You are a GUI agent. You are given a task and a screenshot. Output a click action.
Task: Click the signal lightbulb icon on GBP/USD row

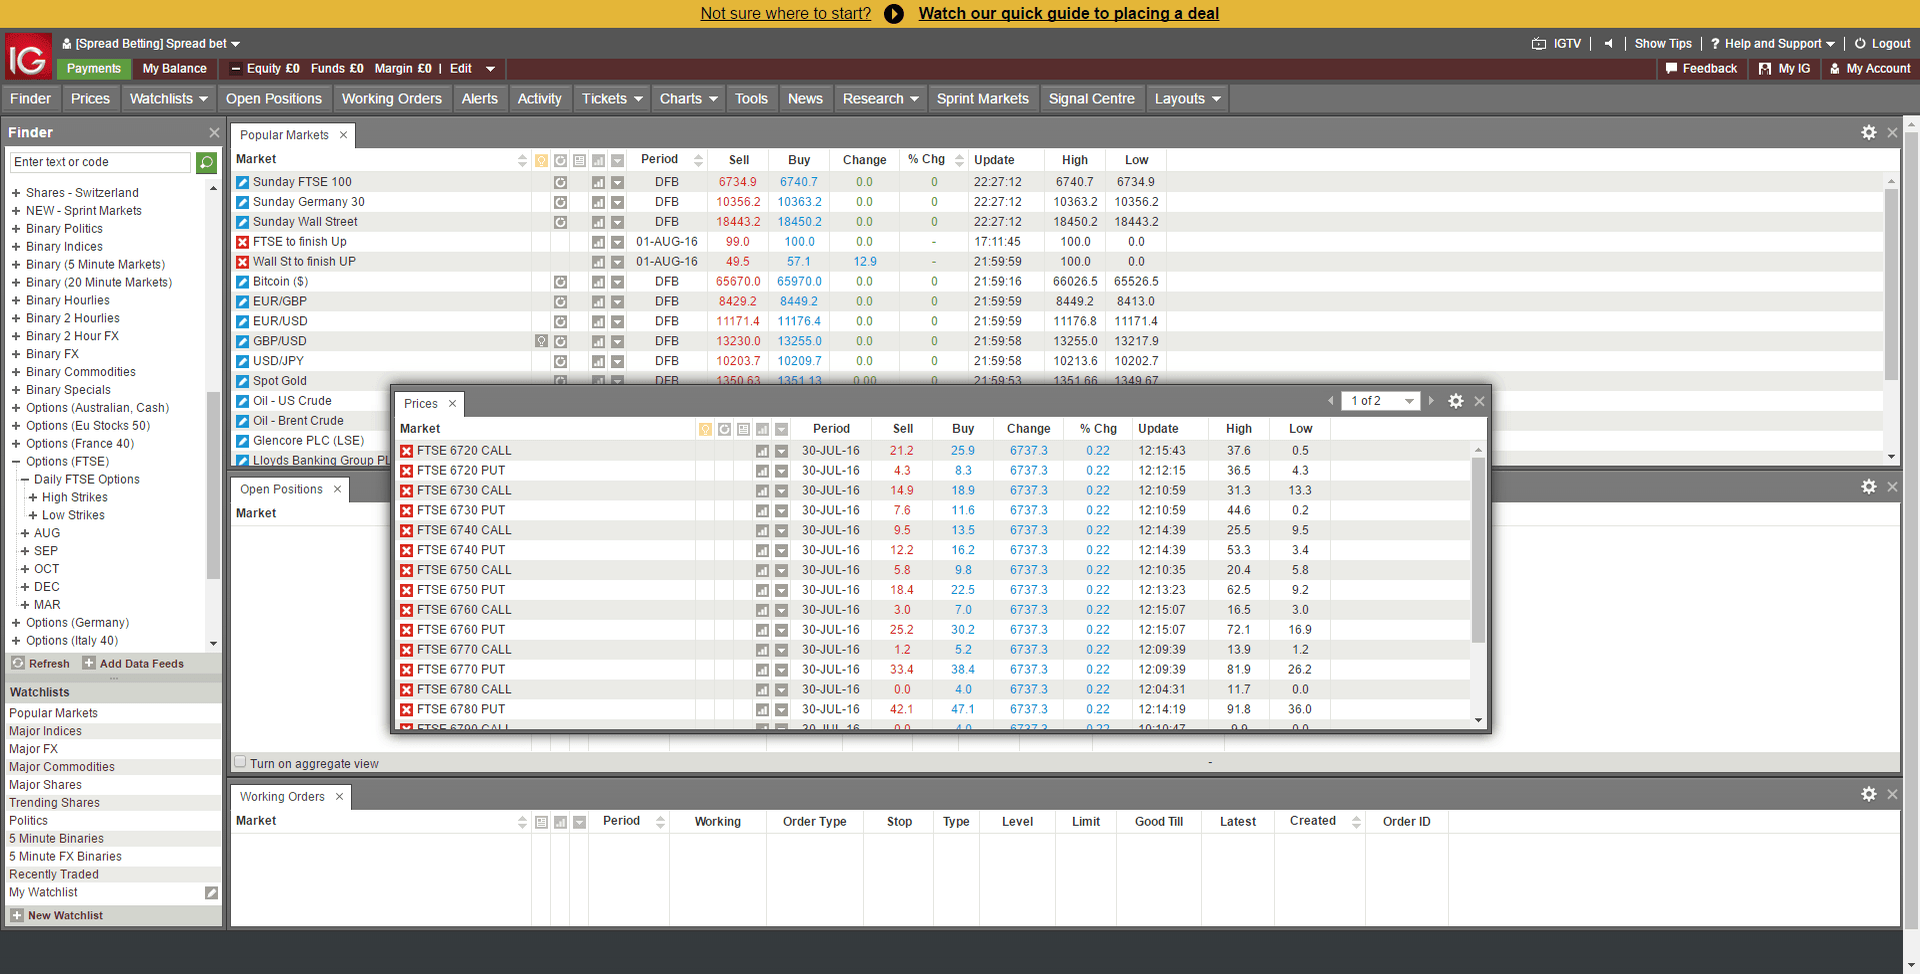[x=541, y=341]
